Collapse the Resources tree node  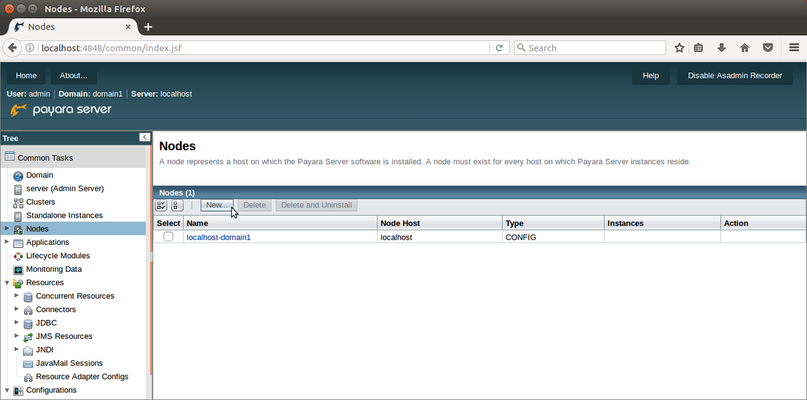[x=7, y=282]
